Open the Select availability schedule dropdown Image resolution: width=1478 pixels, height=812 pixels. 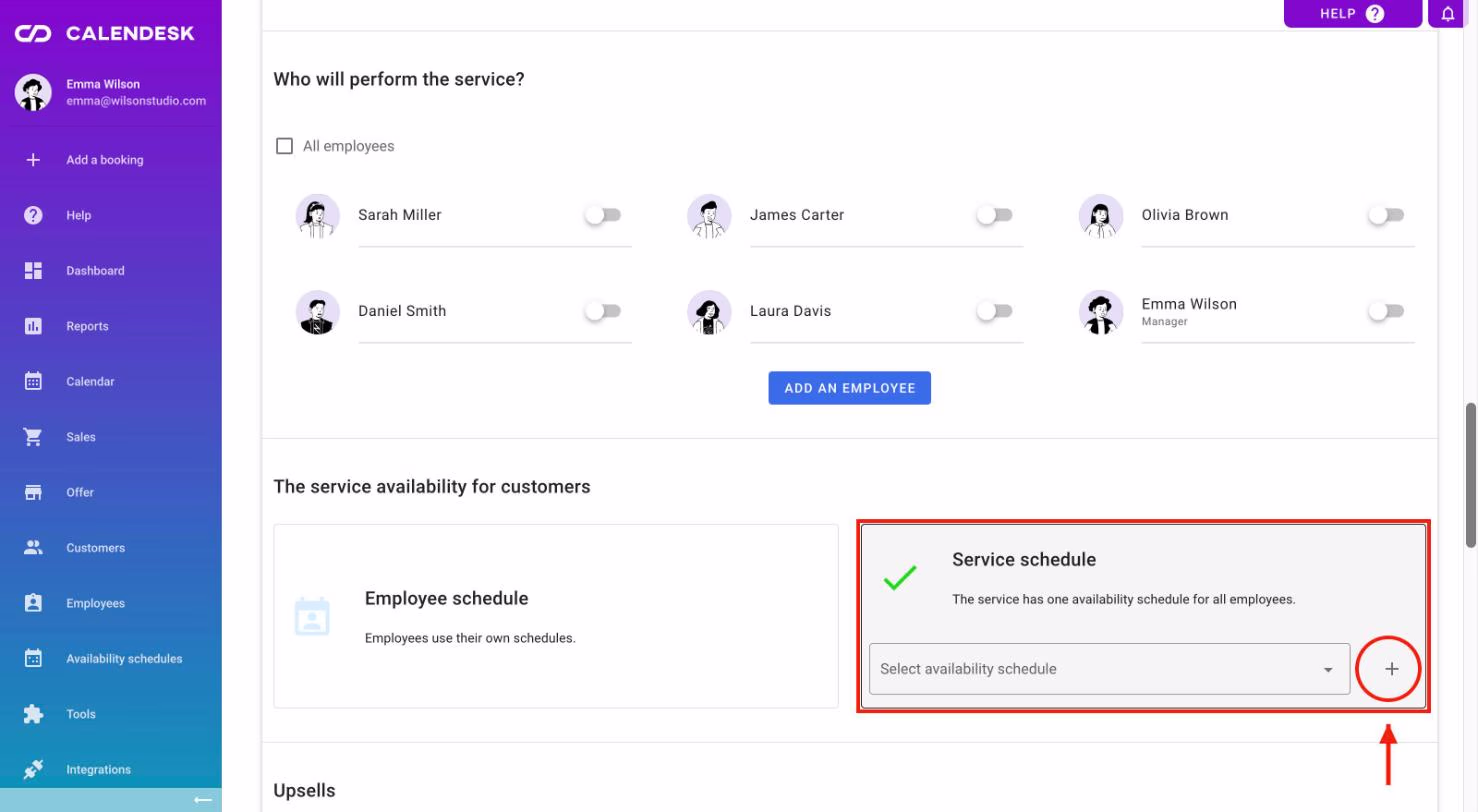[x=1109, y=669]
